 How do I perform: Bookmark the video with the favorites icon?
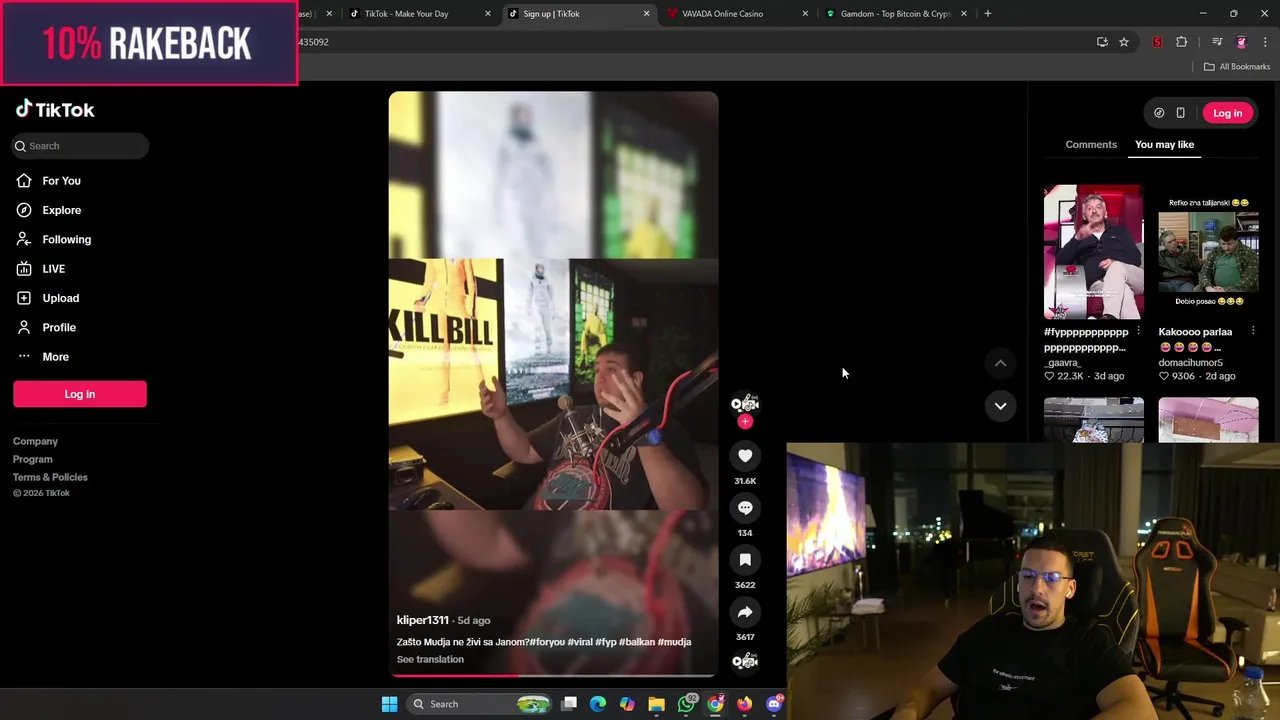(x=745, y=560)
